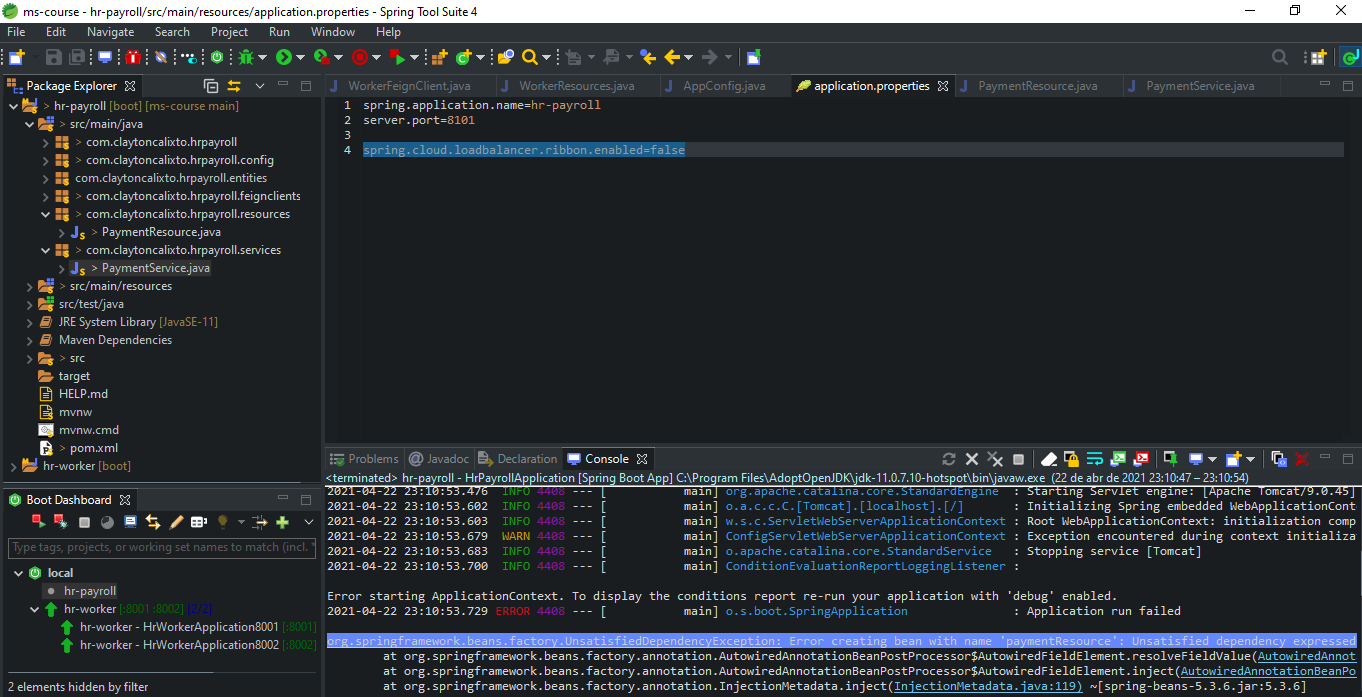Open the Run button dropdown arrow
Viewport: 1362px width, 697px height.
coord(300,58)
